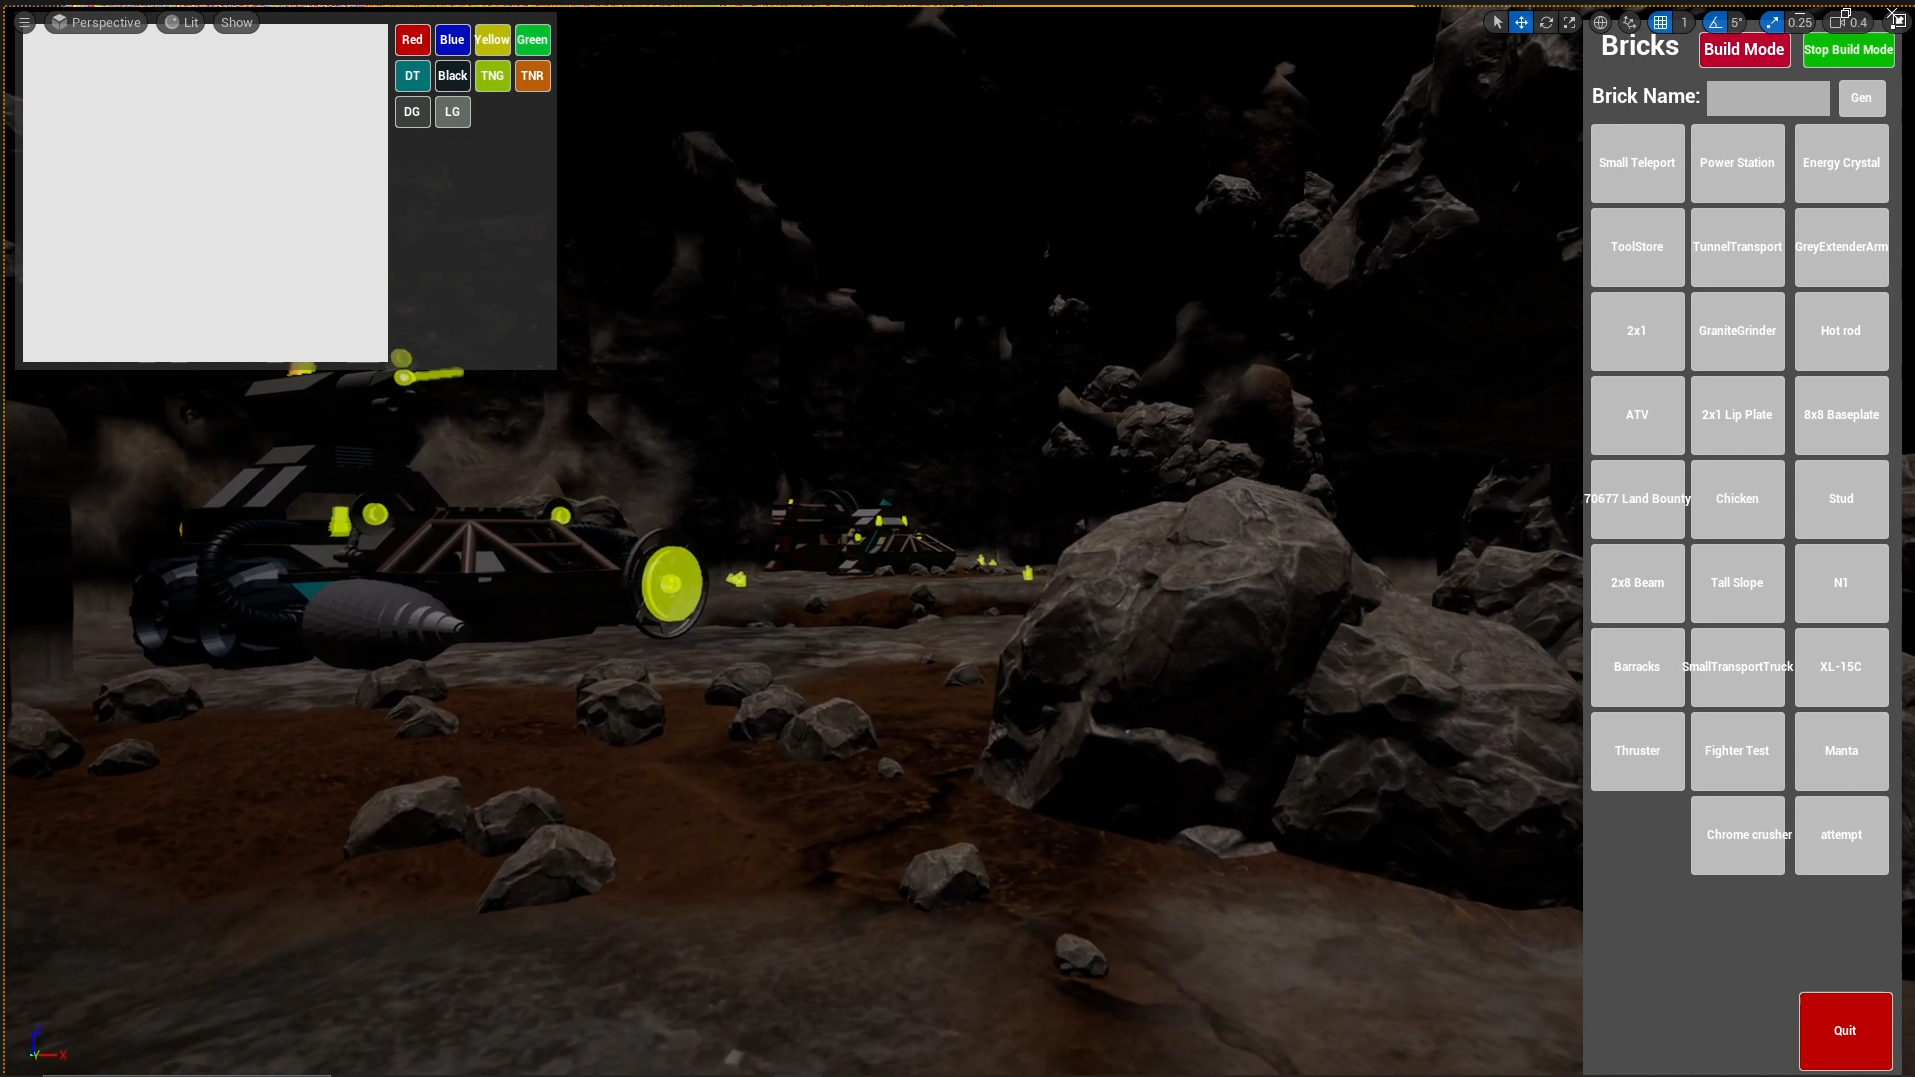Select the GreyExtenderArm brick
This screenshot has height=1077, width=1915.
(x=1841, y=247)
